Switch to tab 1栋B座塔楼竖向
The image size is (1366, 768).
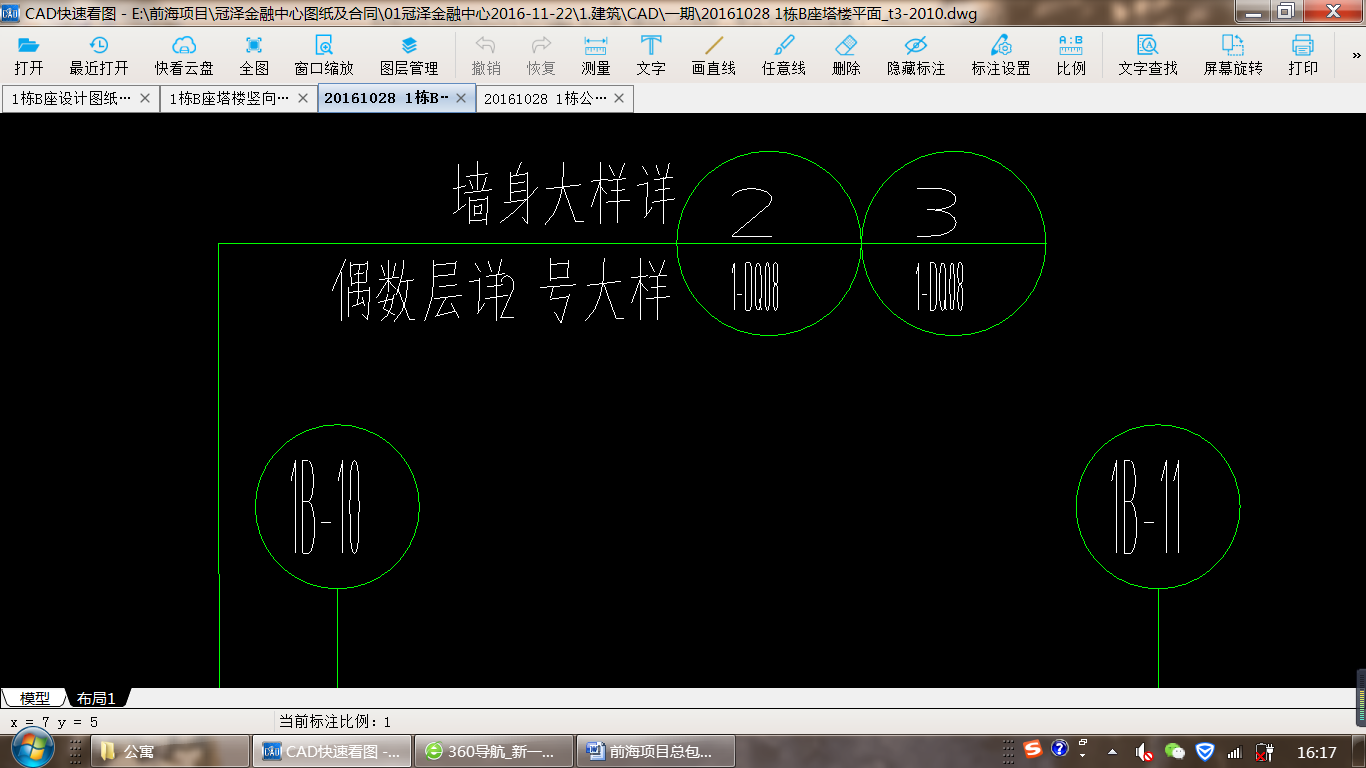(x=229, y=98)
